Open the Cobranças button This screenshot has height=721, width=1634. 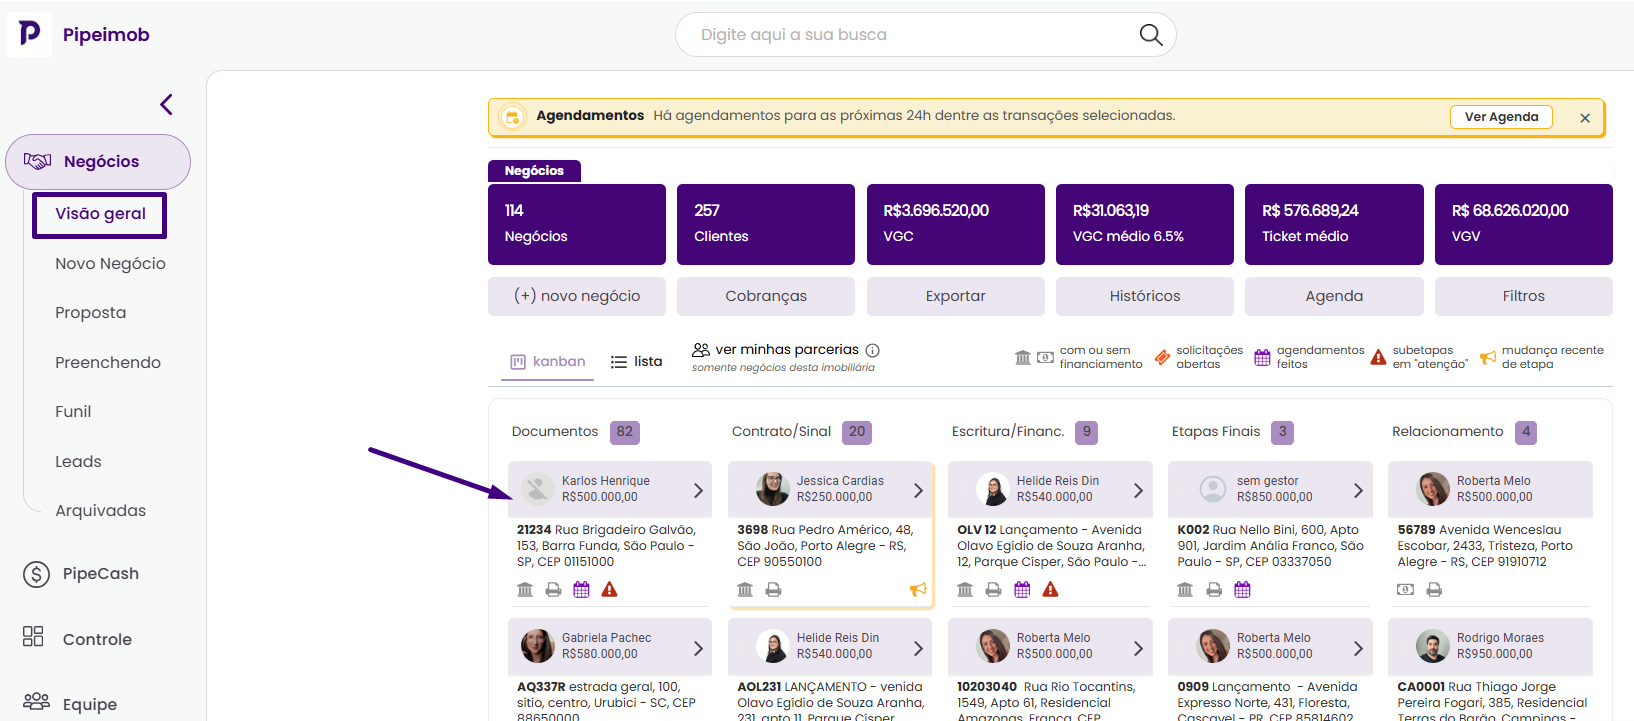pyautogui.click(x=766, y=296)
